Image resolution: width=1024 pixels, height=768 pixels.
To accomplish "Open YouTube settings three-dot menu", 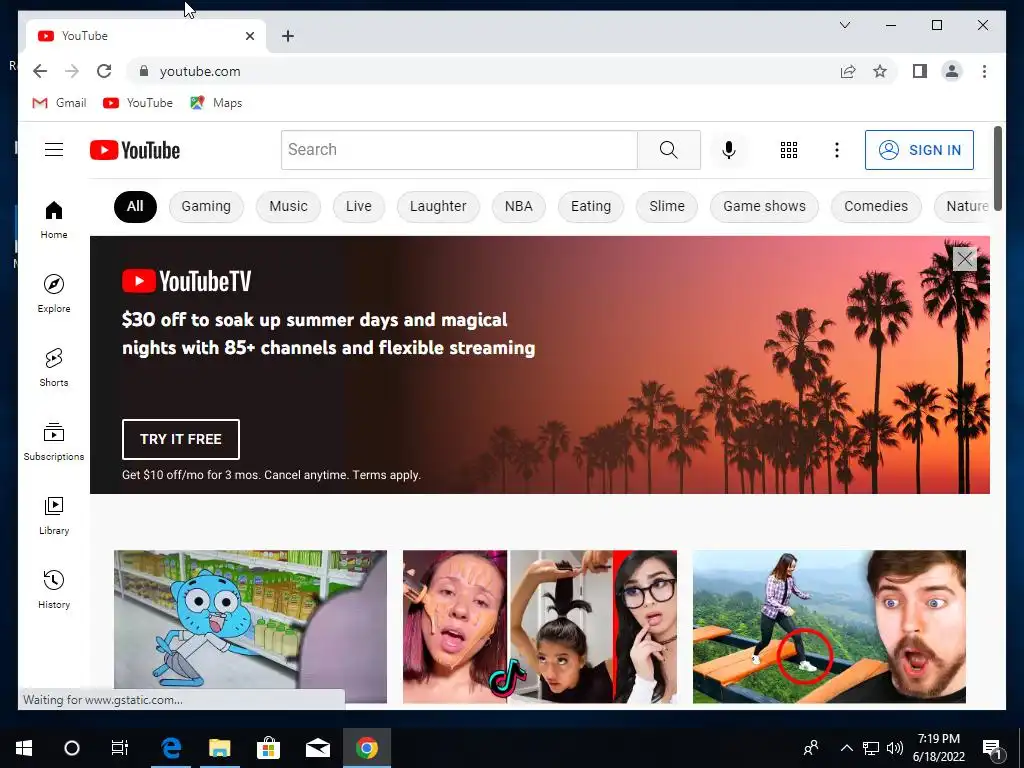I will (837, 150).
